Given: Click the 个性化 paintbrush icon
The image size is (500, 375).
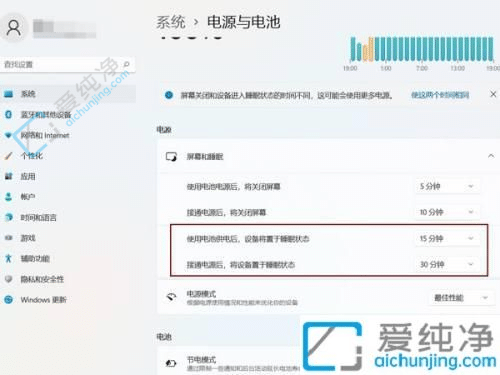Looking at the screenshot, I should coord(8,156).
